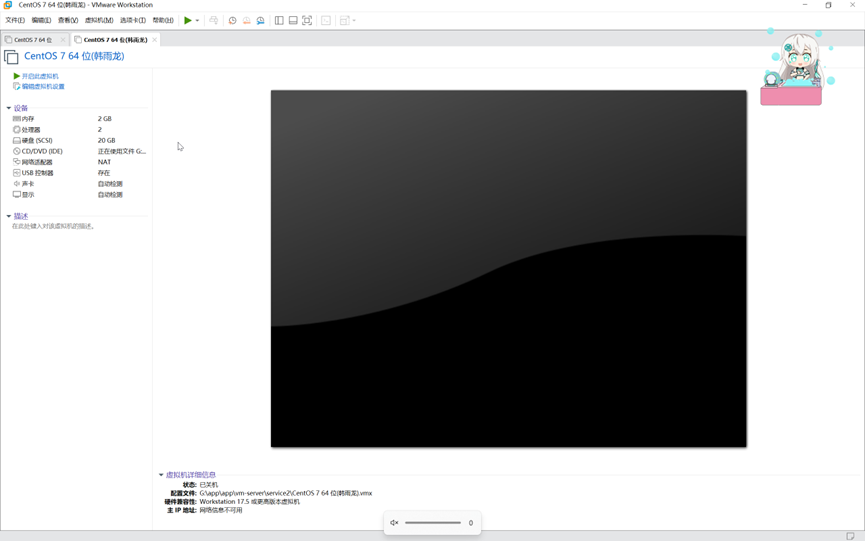This screenshot has width=865, height=541.
Task: Click the hard disk icon
Action: tap(17, 141)
